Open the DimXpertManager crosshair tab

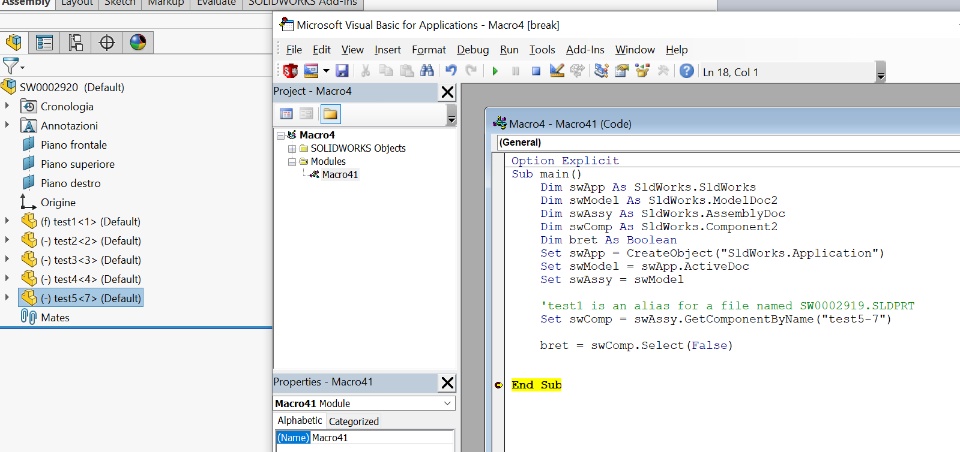click(x=107, y=42)
